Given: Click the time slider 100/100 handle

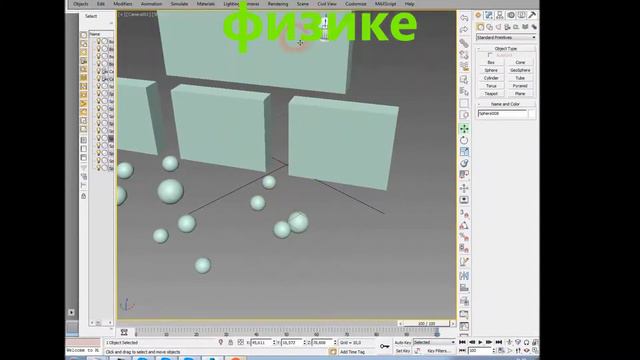Looking at the screenshot, I should click(427, 323).
